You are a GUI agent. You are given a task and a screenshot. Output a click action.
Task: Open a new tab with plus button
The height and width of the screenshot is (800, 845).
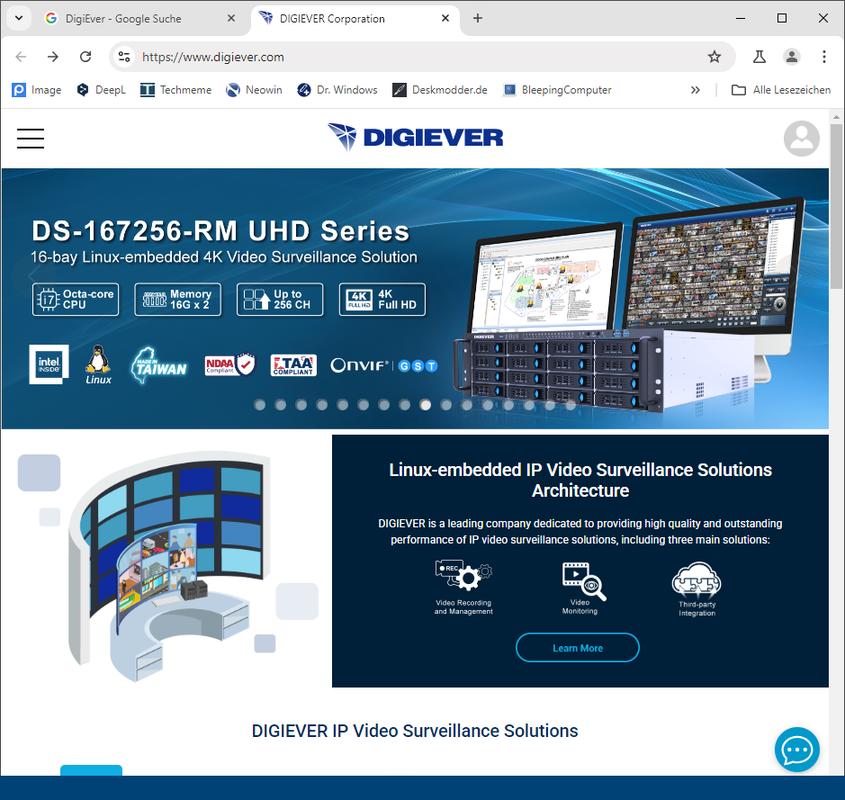477,18
